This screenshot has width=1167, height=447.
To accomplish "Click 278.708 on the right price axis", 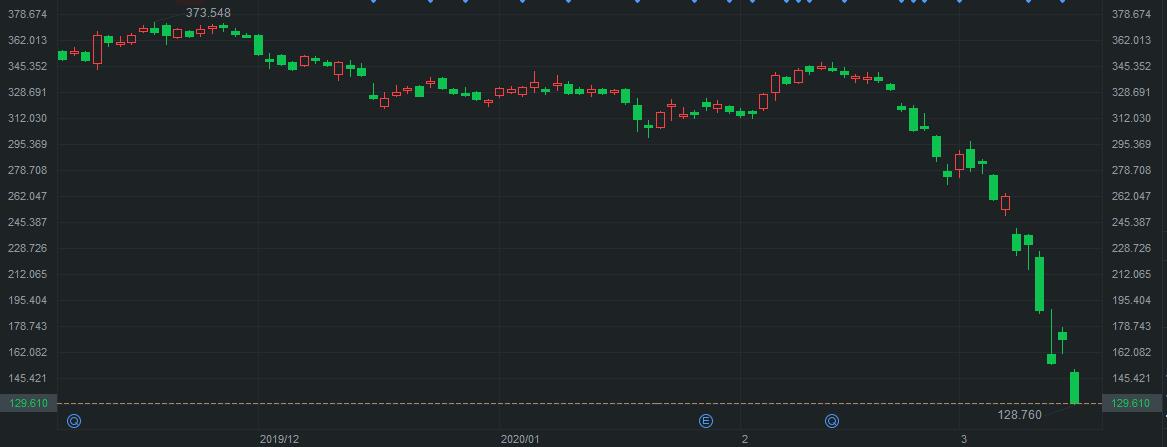I will click(1131, 170).
